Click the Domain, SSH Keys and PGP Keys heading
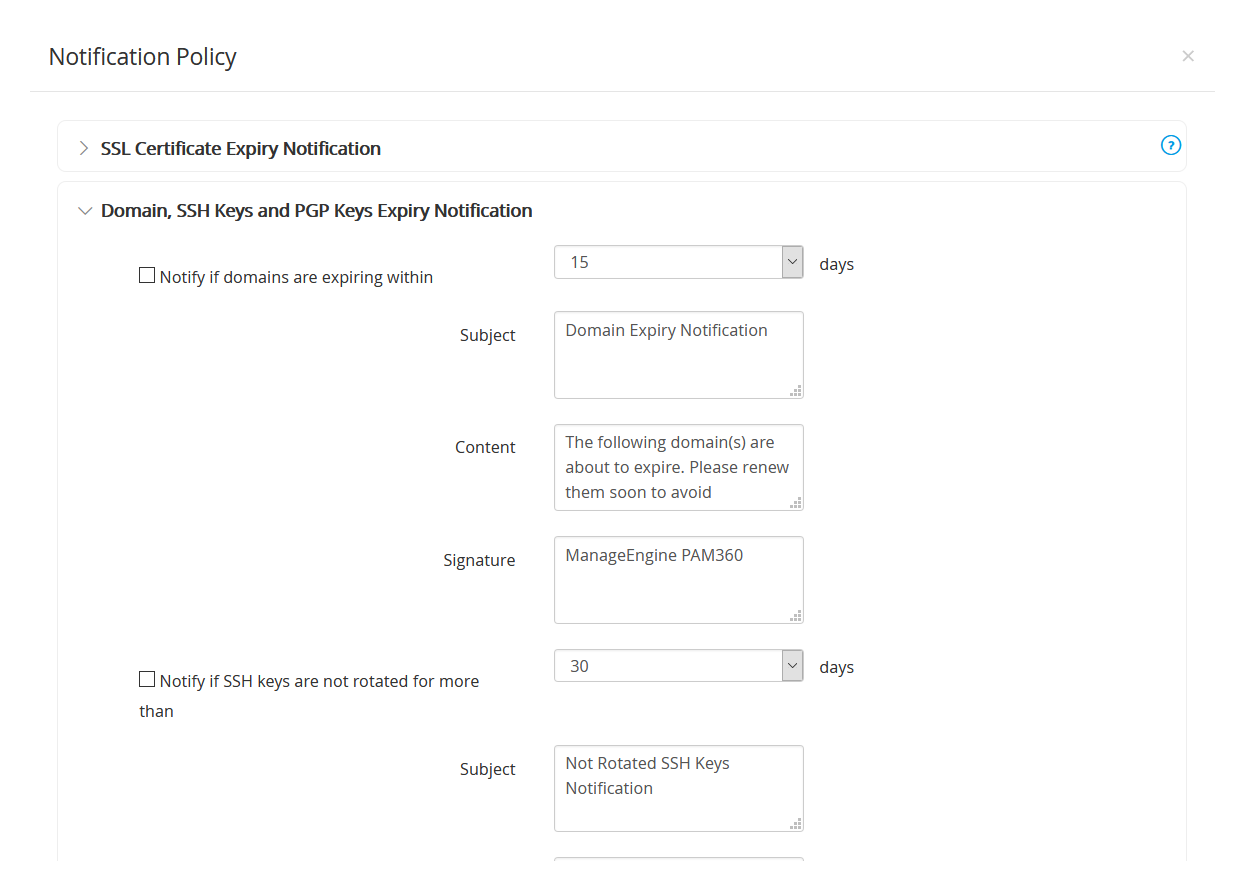The width and height of the screenshot is (1242, 880). (316, 211)
